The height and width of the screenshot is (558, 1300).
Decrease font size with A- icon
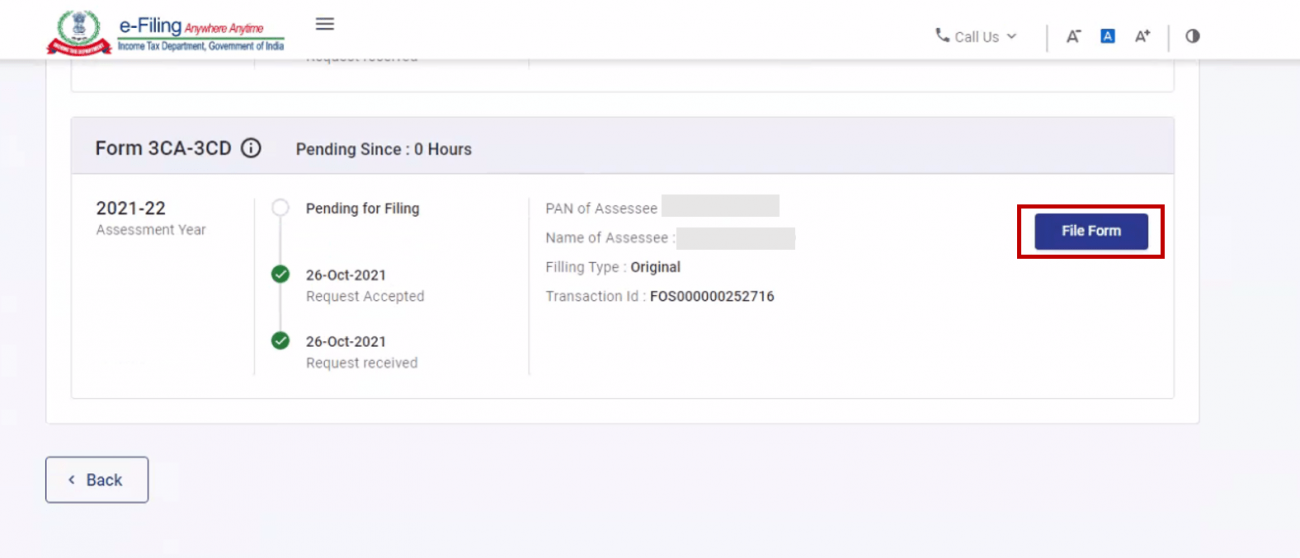pyautogui.click(x=1073, y=36)
